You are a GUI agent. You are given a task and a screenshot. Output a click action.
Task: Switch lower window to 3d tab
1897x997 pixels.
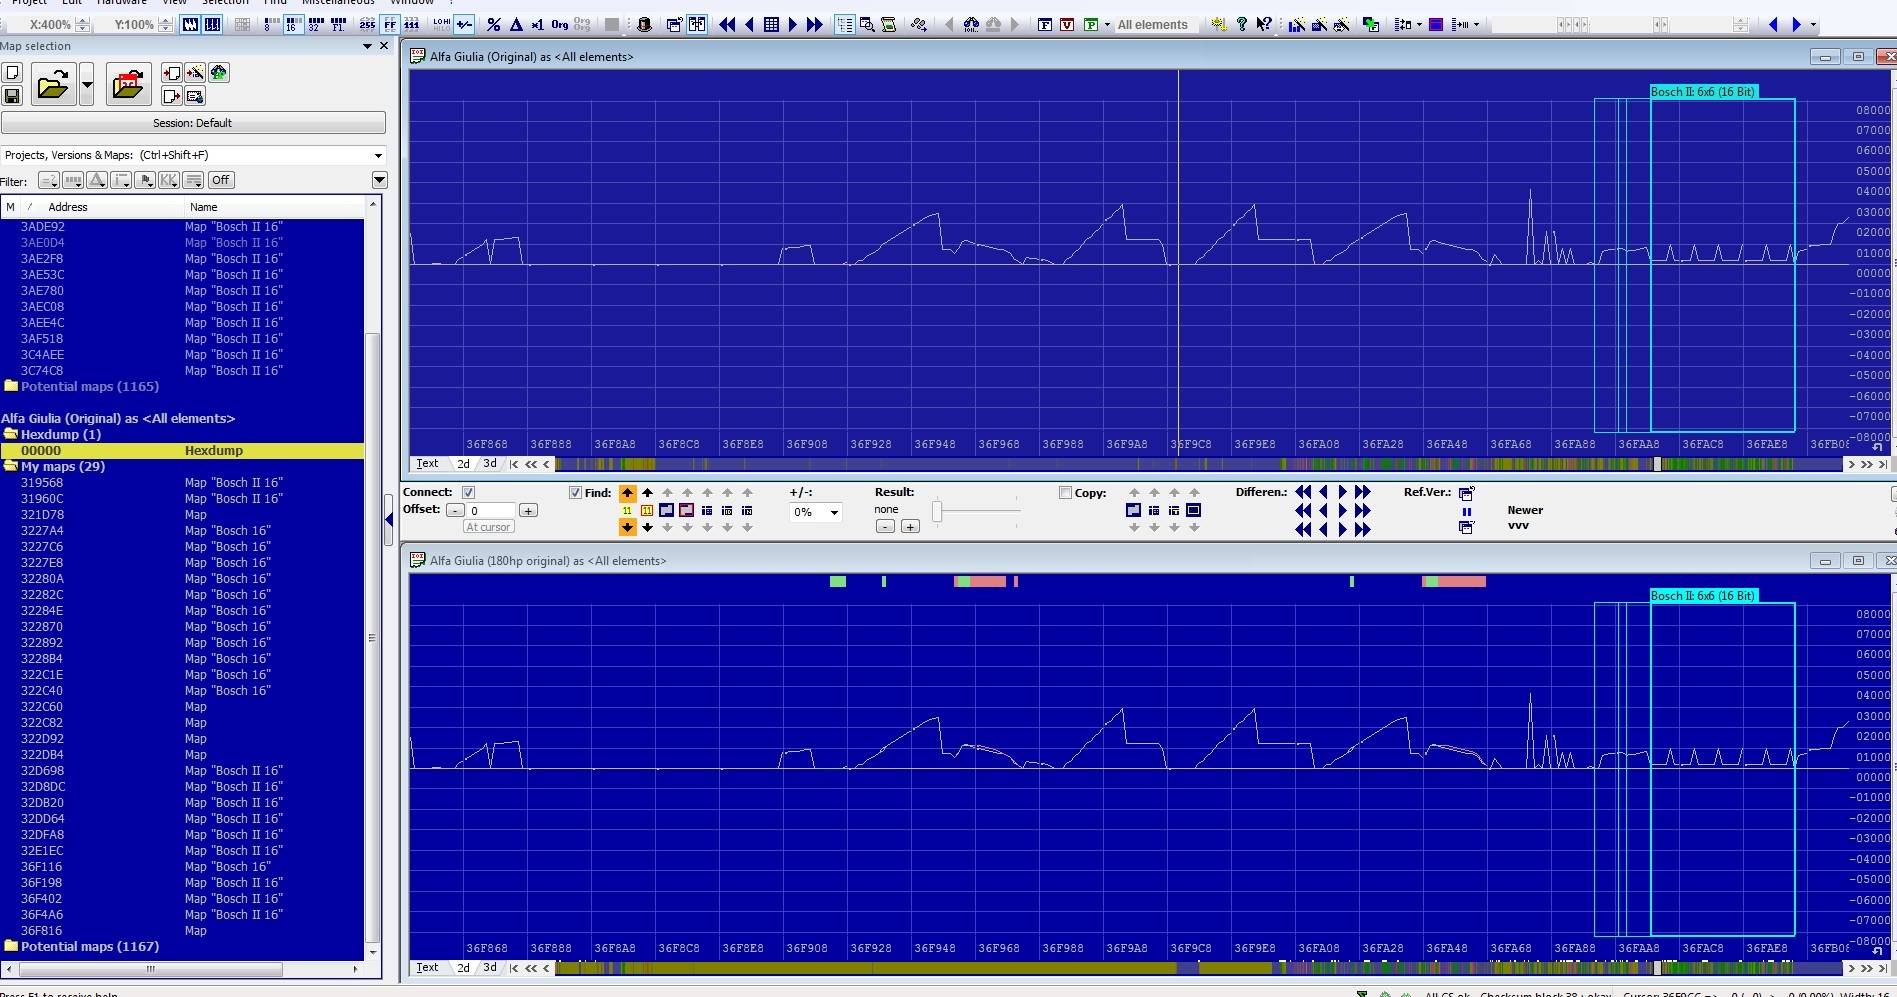pos(489,968)
